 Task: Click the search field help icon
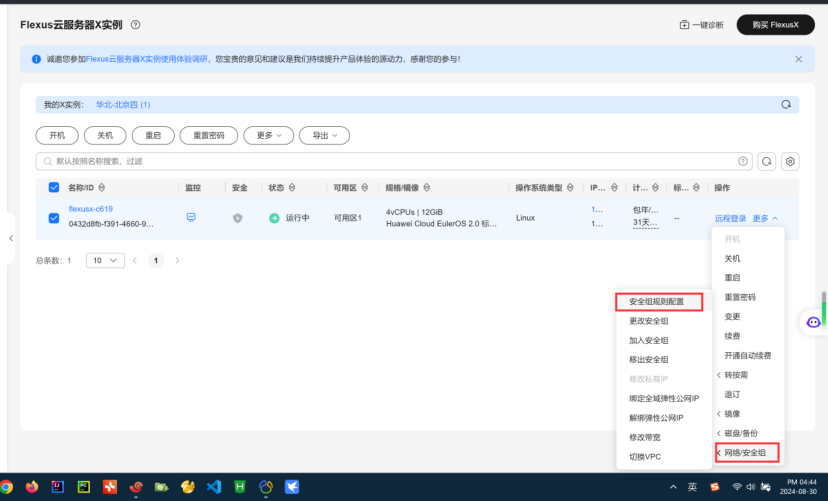point(742,161)
